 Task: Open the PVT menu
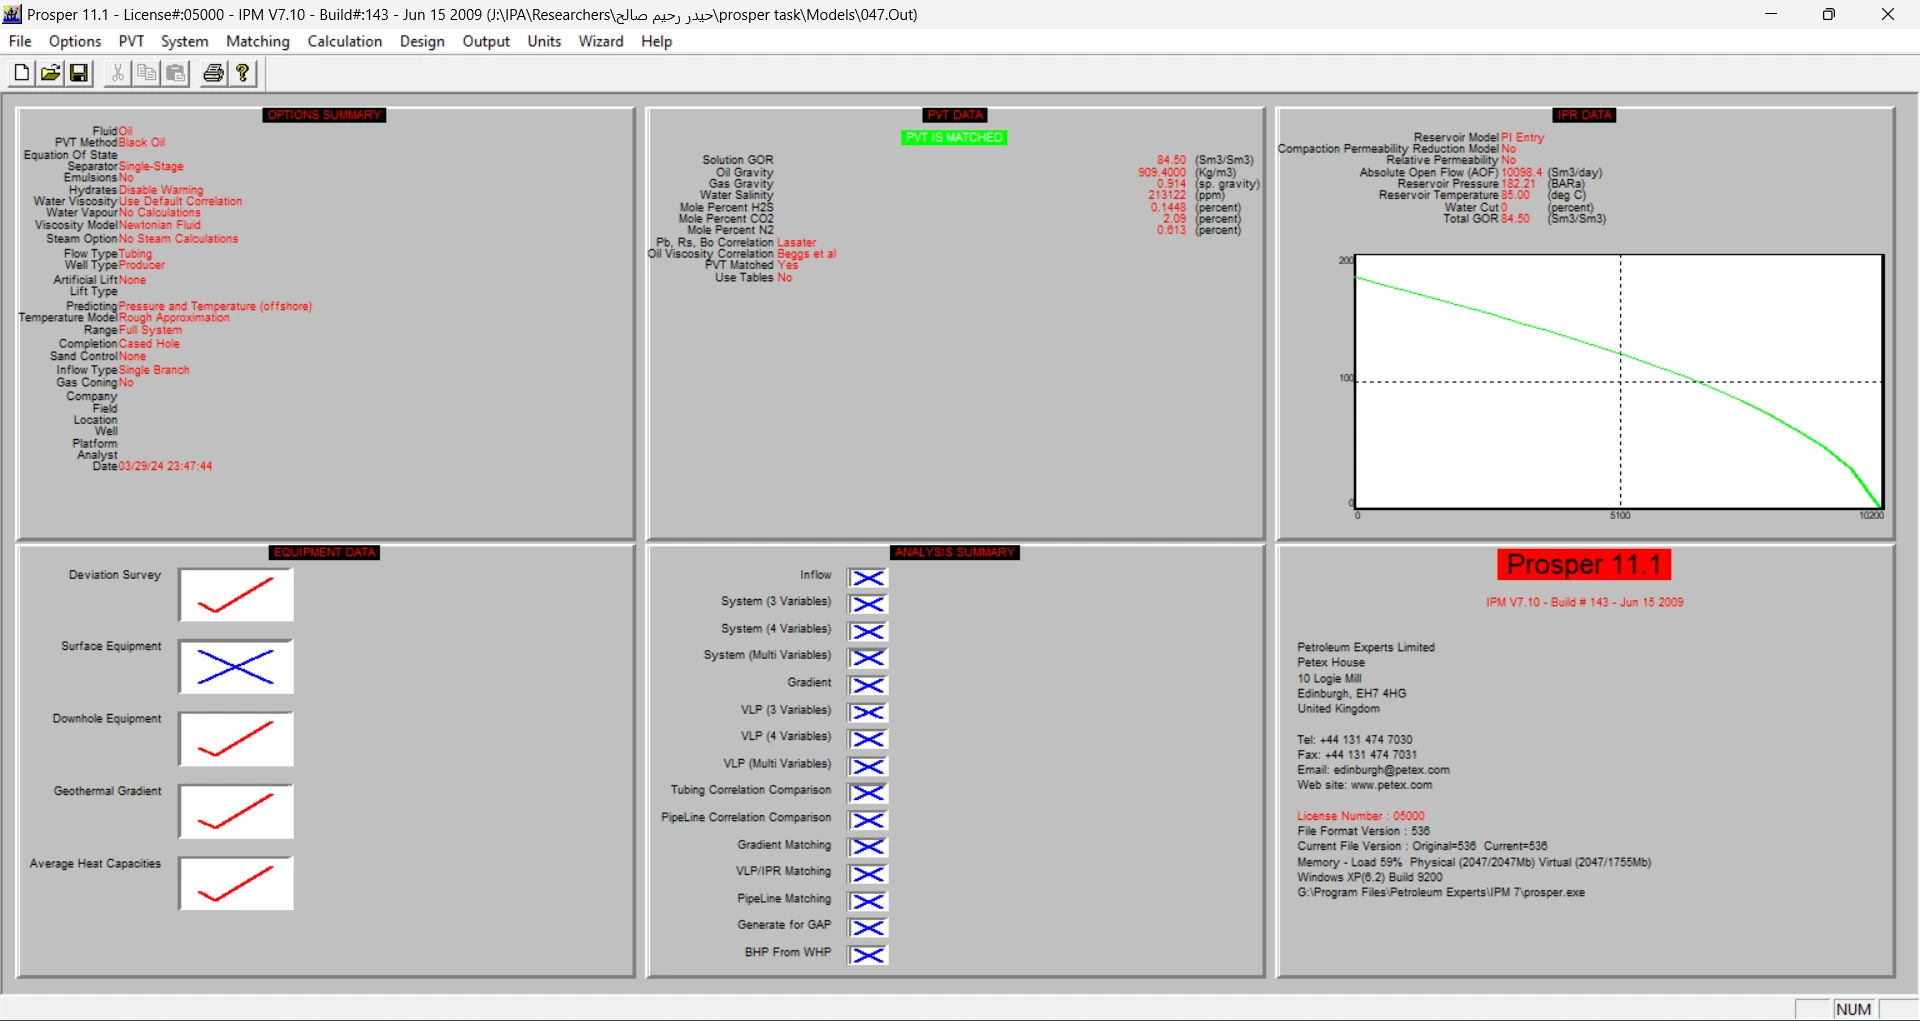[x=131, y=41]
